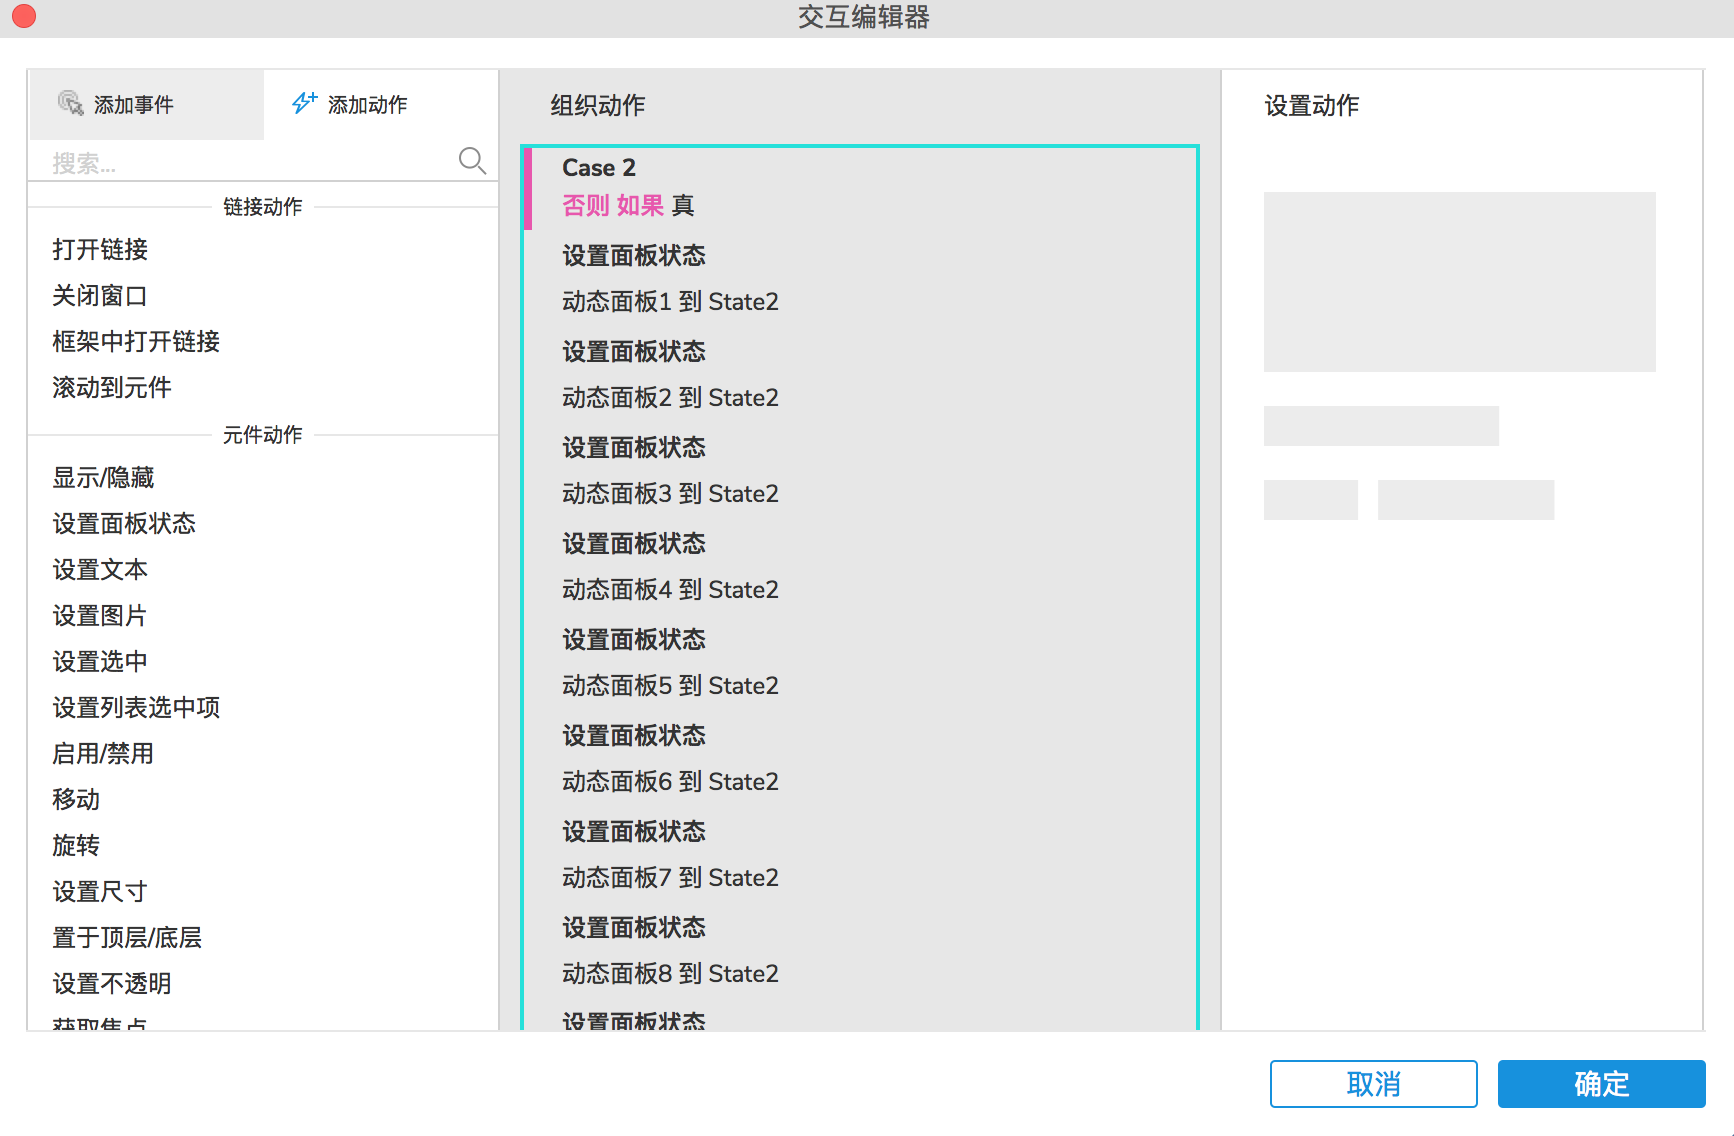Switch to the 添加动作 tab
This screenshot has height=1136, width=1734.
click(381, 104)
